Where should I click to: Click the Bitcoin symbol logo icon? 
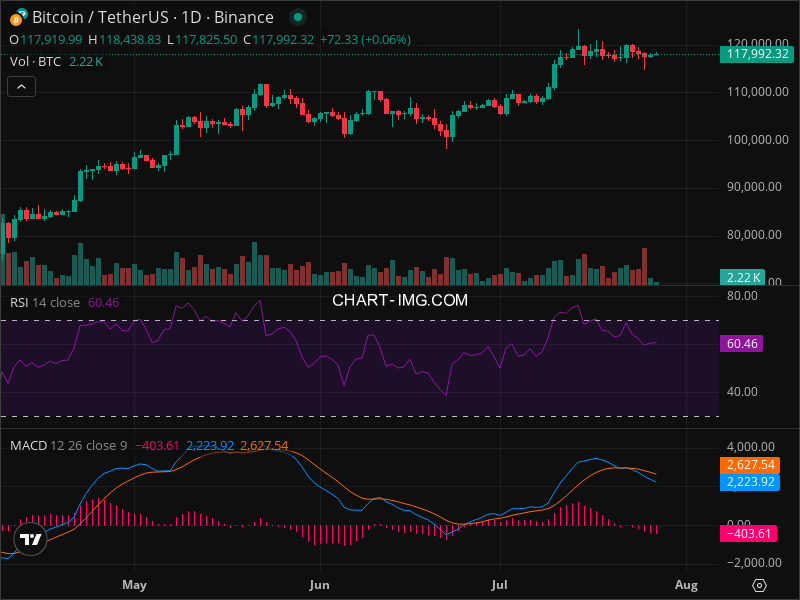[18, 17]
